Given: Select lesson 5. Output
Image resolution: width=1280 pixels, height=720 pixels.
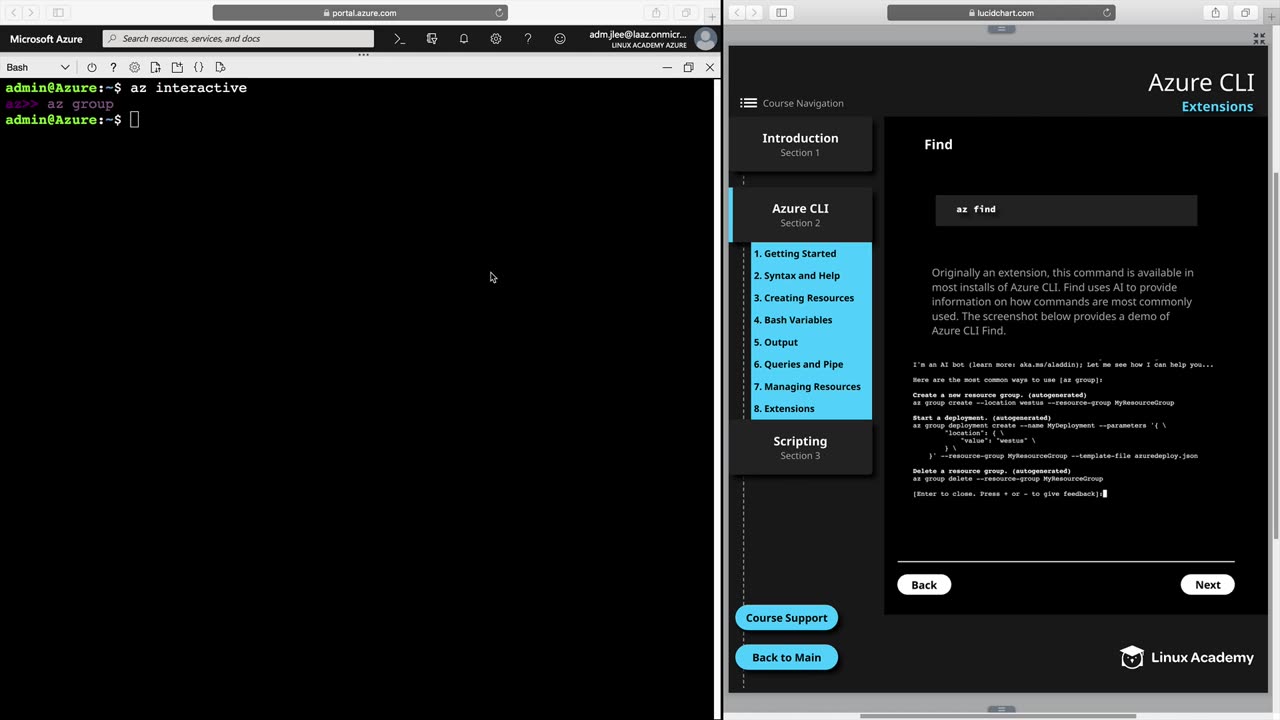Looking at the screenshot, I should 811,342.
